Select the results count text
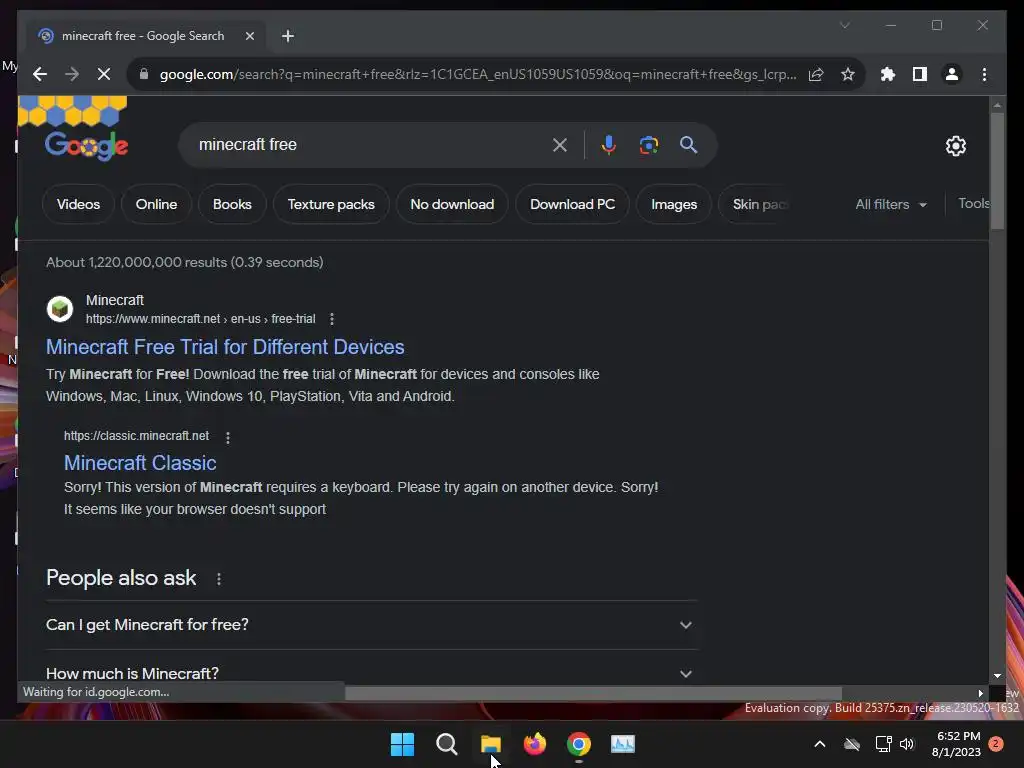1024x768 pixels. pyautogui.click(x=185, y=263)
